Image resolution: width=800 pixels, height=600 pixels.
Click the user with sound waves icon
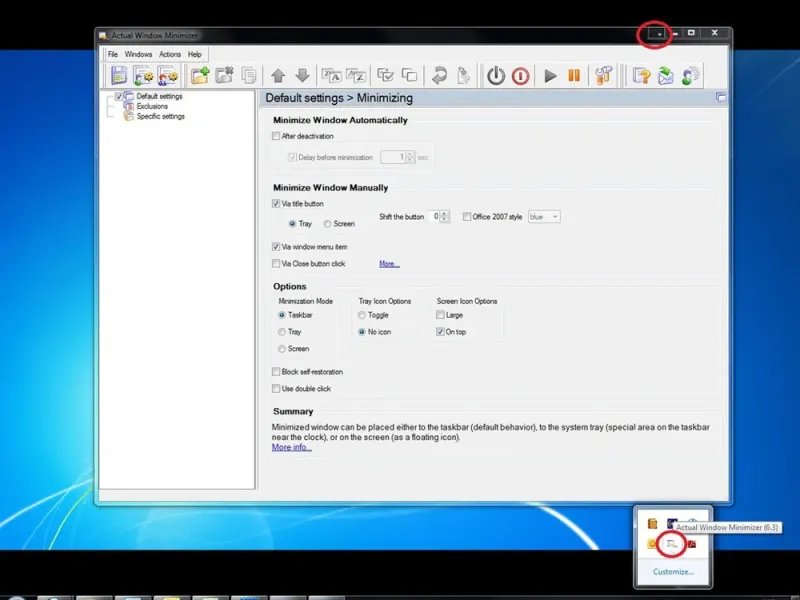[690, 76]
